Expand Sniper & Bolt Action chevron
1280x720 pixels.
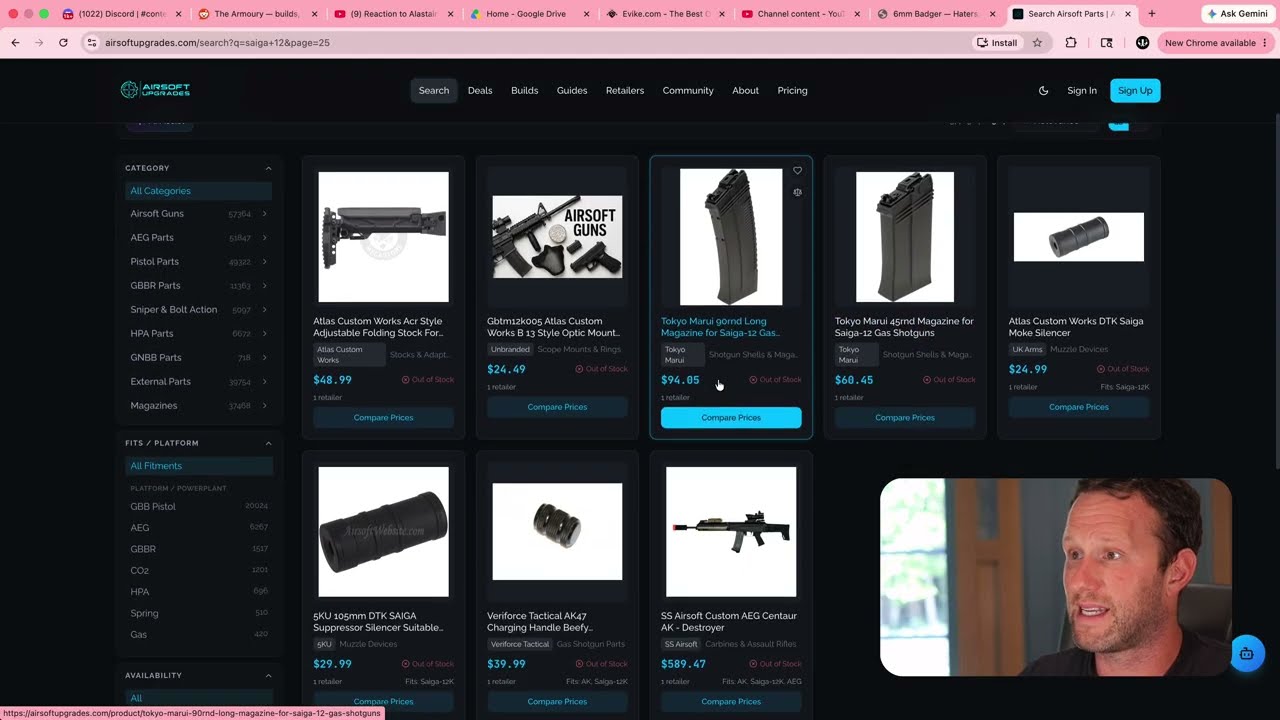(264, 310)
